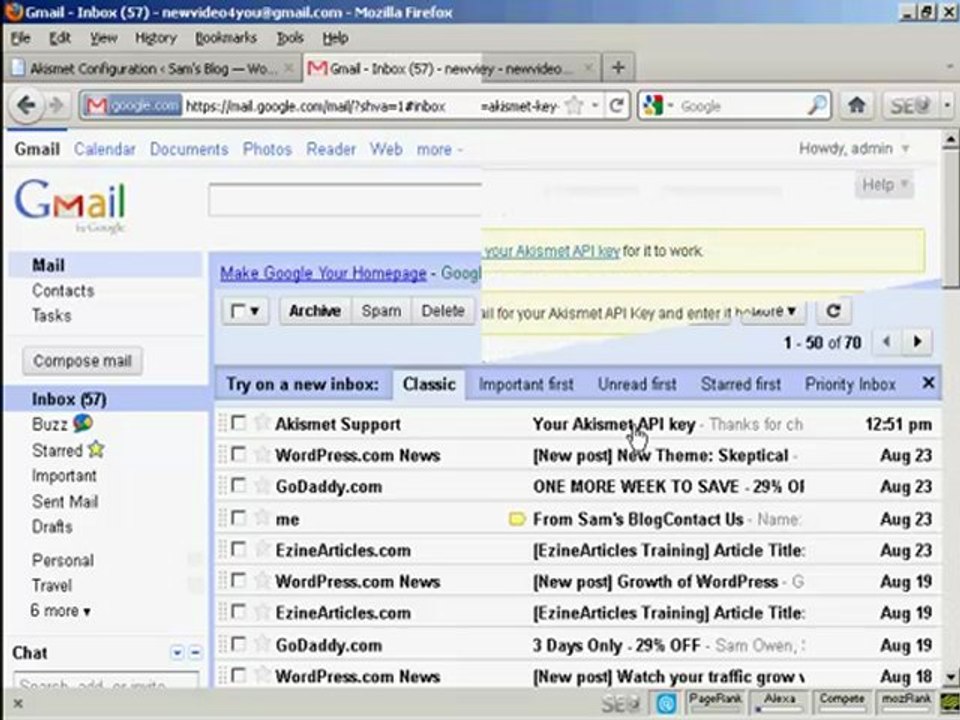Viewport: 960px width, 720px height.
Task: Minimize the Chat panel with the dash icon
Action: tap(195, 653)
